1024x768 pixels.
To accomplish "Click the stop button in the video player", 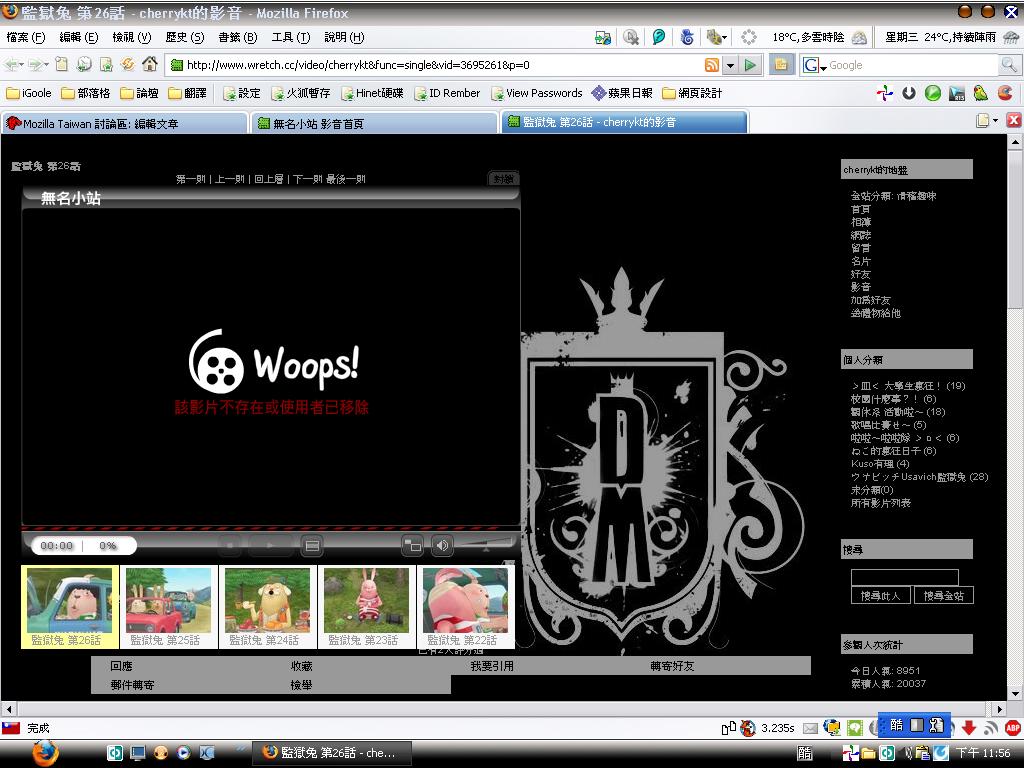I will coord(230,545).
